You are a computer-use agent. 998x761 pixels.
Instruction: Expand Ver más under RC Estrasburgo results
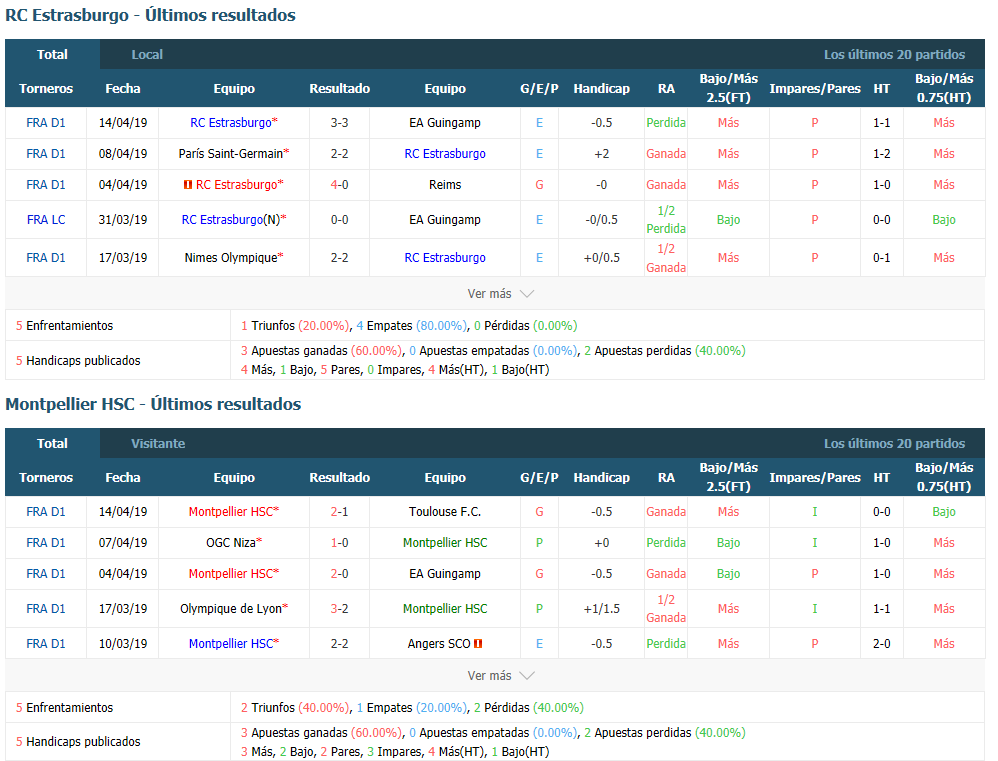click(x=500, y=293)
